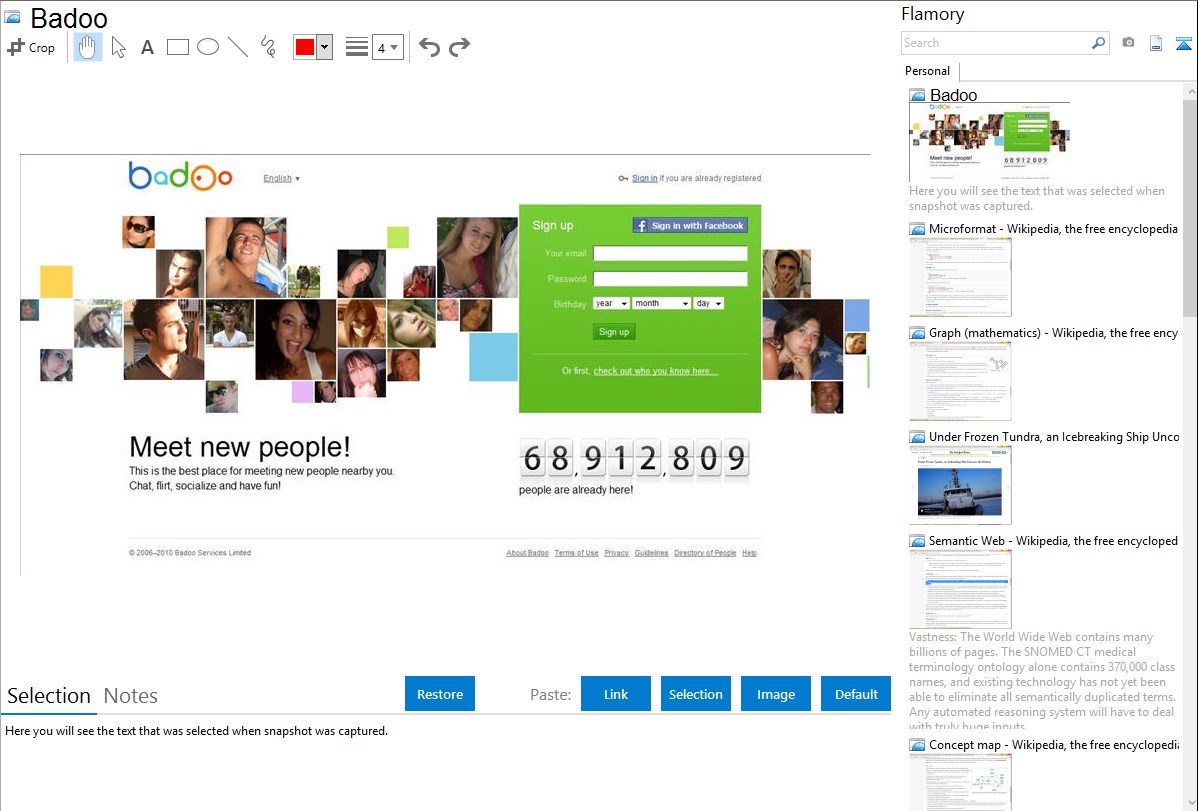Viewport: 1198px width, 811px height.
Task: Open the birthday month dropdown
Action: (x=662, y=303)
